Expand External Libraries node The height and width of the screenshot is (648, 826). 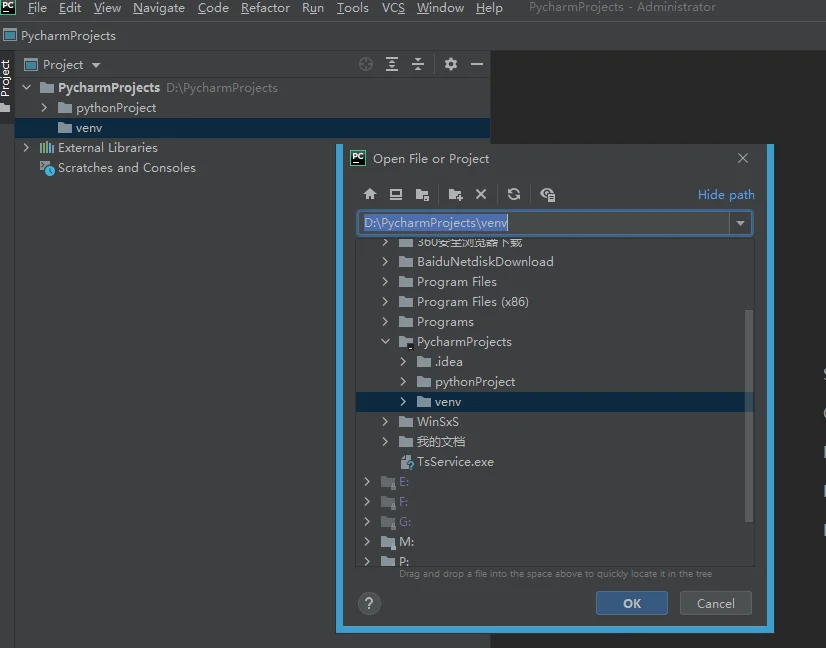point(26,148)
